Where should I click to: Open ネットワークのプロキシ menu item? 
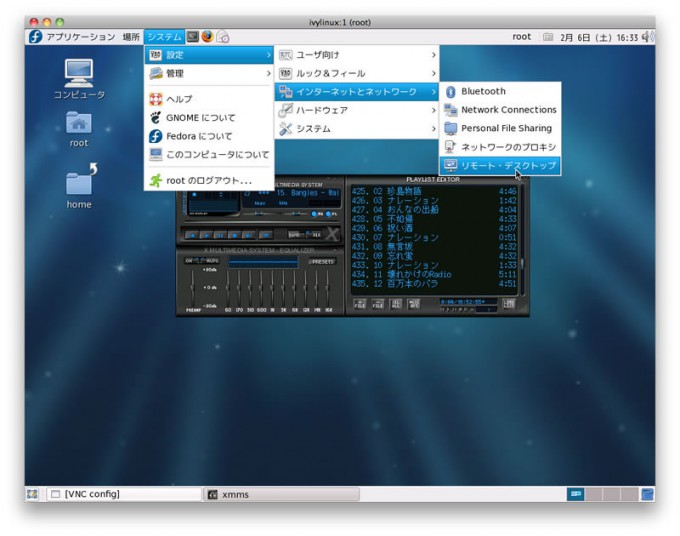coord(500,147)
